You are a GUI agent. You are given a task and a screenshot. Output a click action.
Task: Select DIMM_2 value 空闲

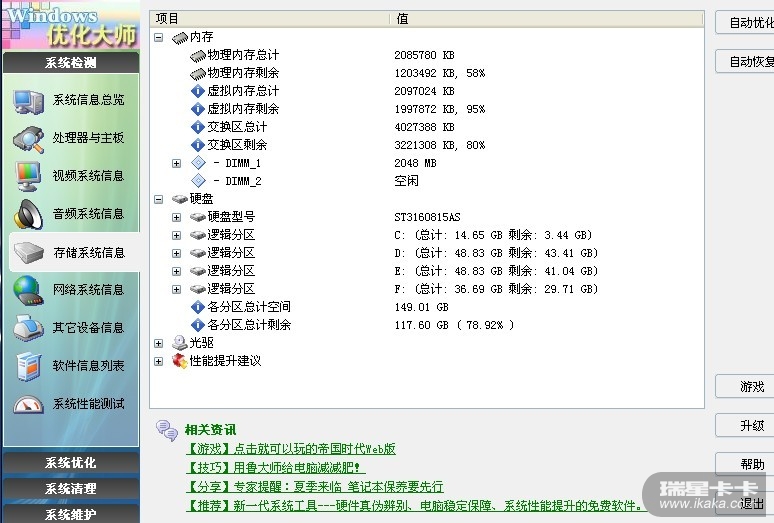[x=406, y=181]
